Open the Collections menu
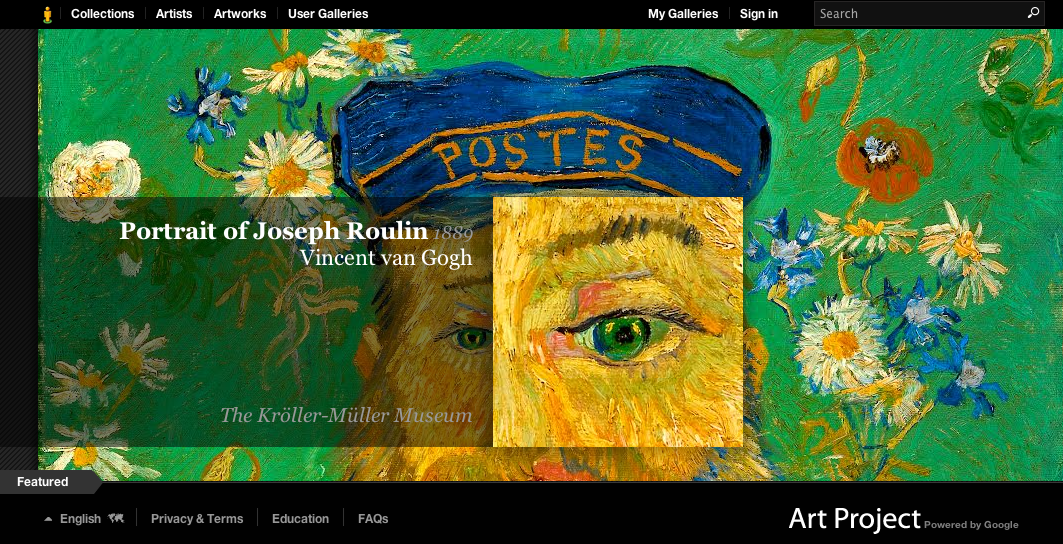Screen dimensions: 1063x544 point(102,14)
